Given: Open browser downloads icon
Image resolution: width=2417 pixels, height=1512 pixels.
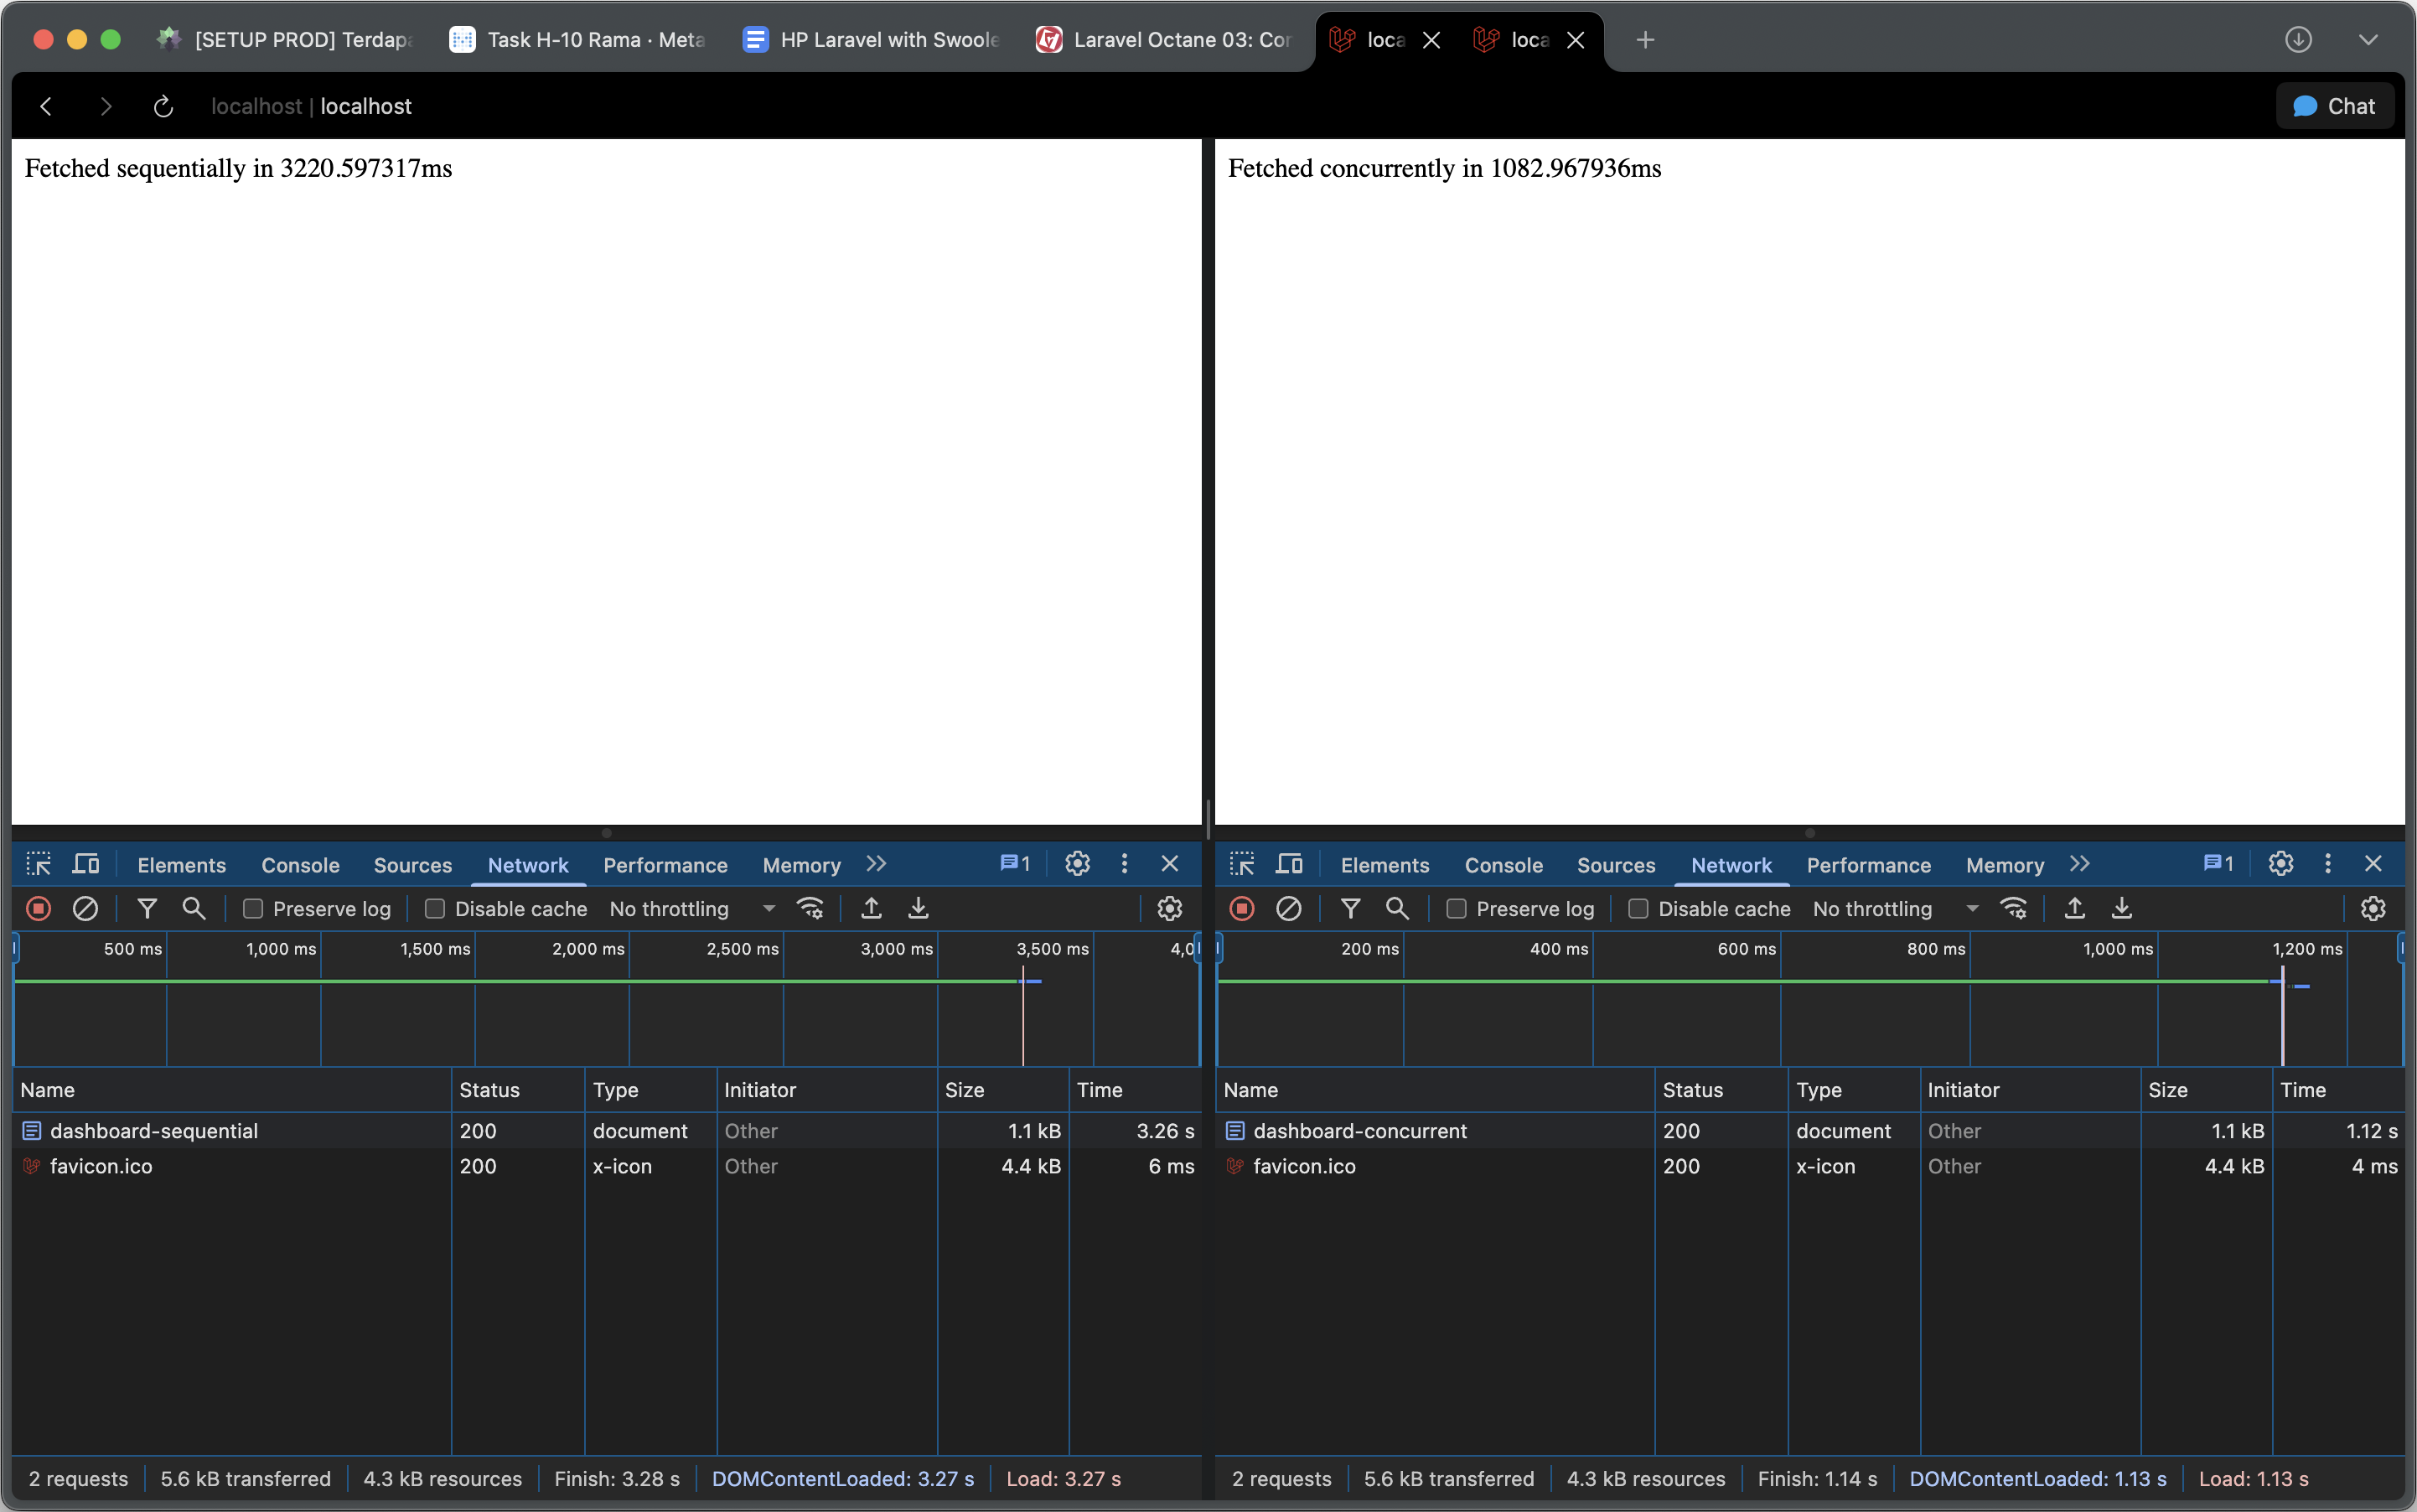Looking at the screenshot, I should [x=2298, y=40].
